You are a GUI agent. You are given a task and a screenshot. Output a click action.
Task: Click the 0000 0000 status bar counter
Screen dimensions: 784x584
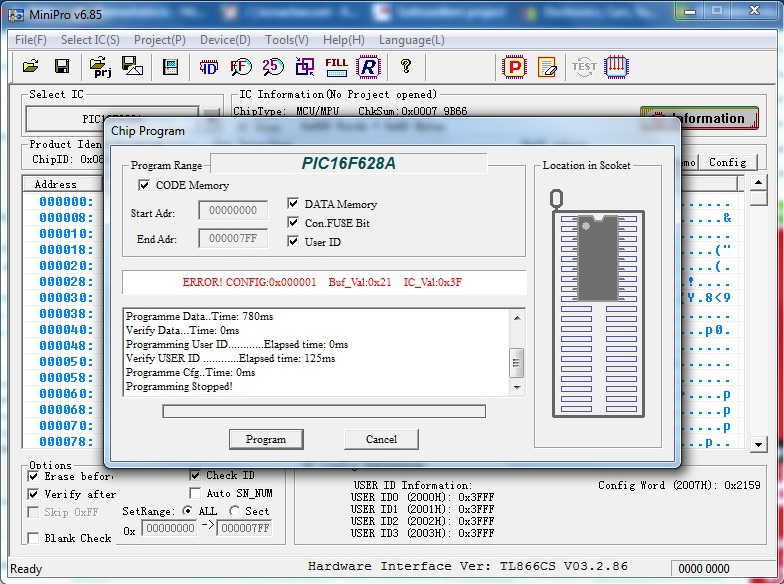click(704, 568)
